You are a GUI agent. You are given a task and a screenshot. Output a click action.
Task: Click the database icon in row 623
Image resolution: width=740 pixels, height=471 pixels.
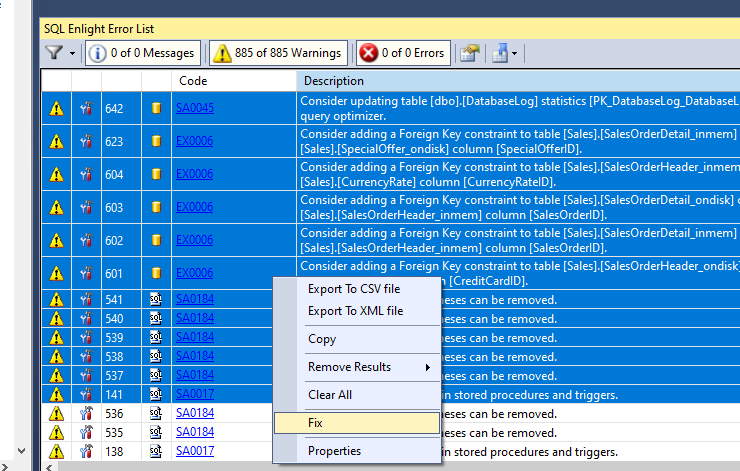[x=156, y=141]
